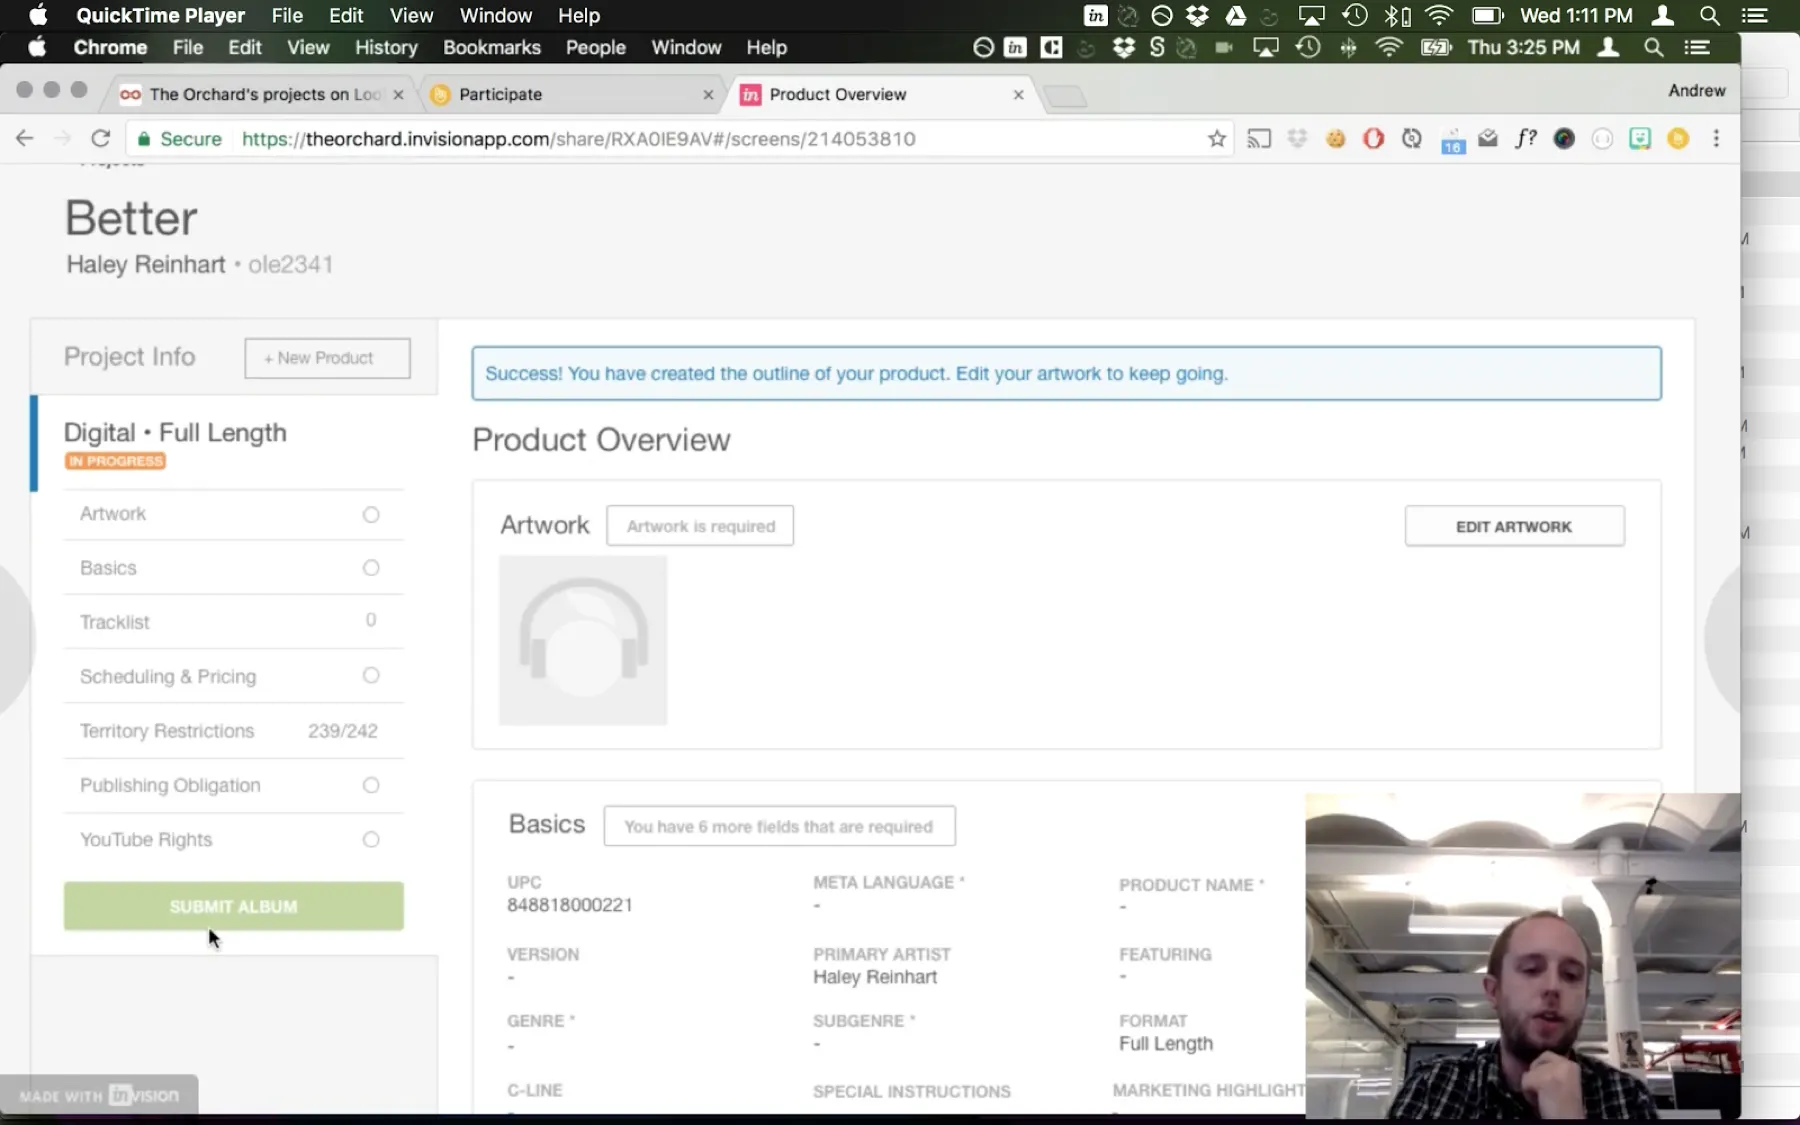Viewport: 1800px width, 1125px height.
Task: Click the Spotlight search icon beside Wed 1:11 PM
Action: point(1709,15)
